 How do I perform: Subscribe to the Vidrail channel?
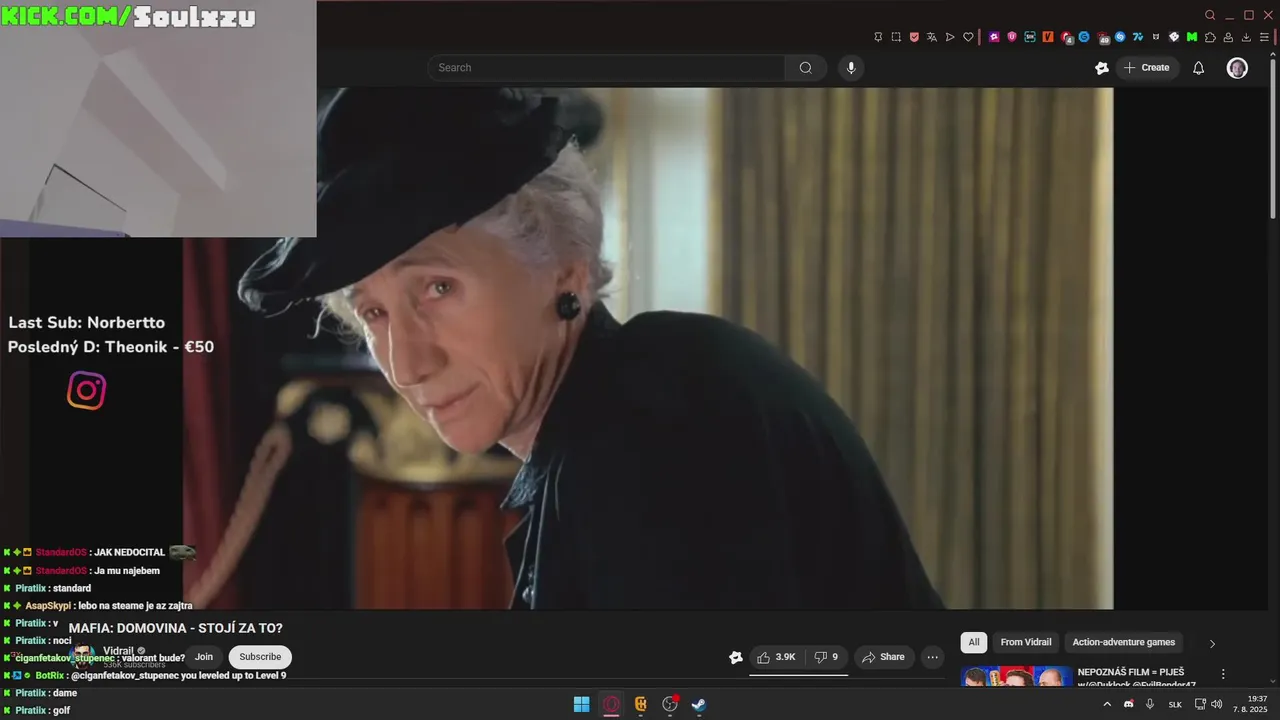[x=260, y=657]
